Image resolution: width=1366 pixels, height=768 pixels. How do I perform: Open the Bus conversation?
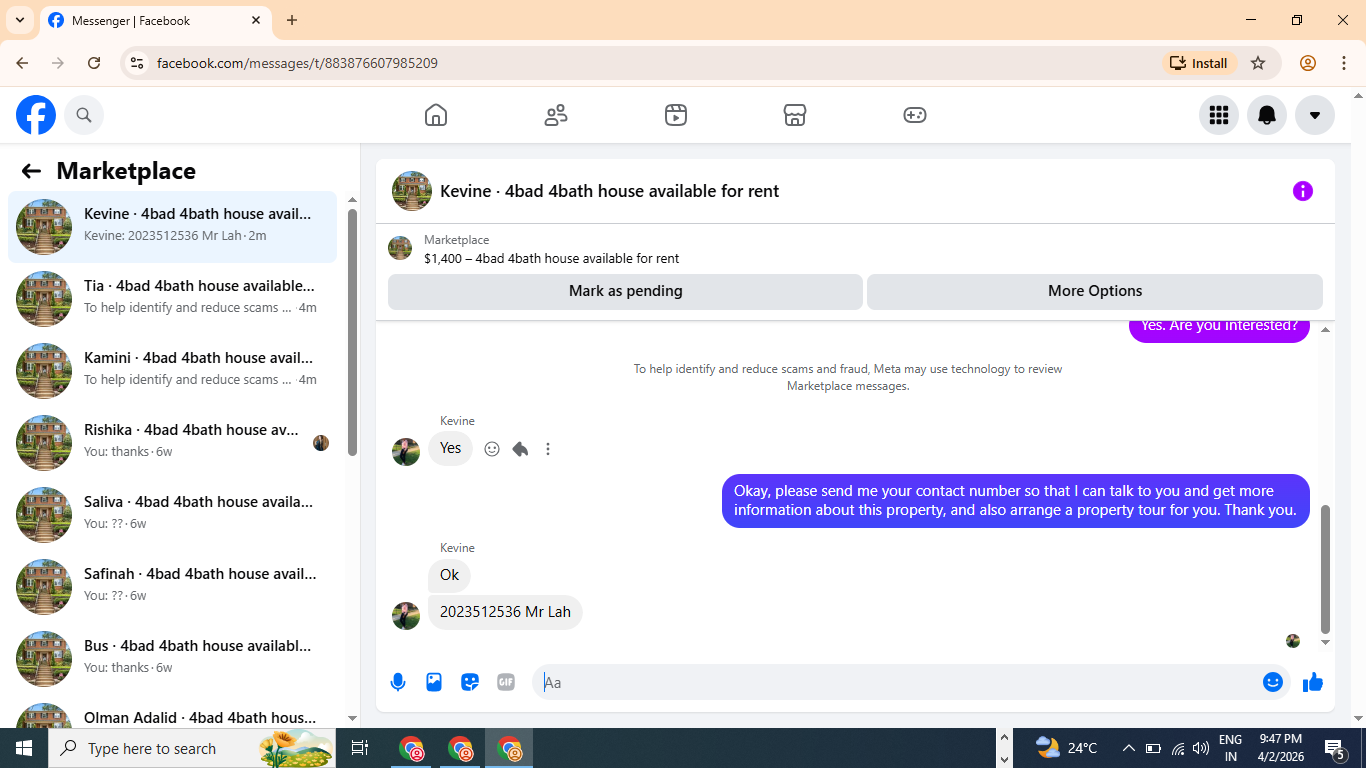coord(173,659)
